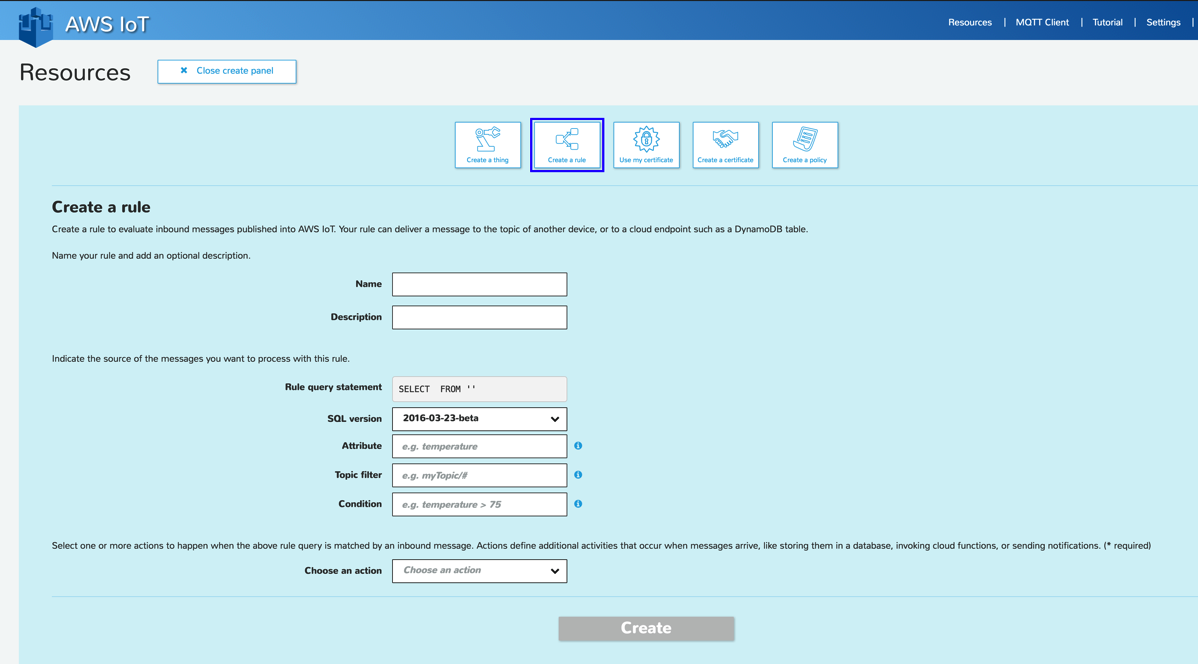Screen dimensions: 1198x664
Task: Show info tooltip next to Condition field
Action: click(x=578, y=504)
